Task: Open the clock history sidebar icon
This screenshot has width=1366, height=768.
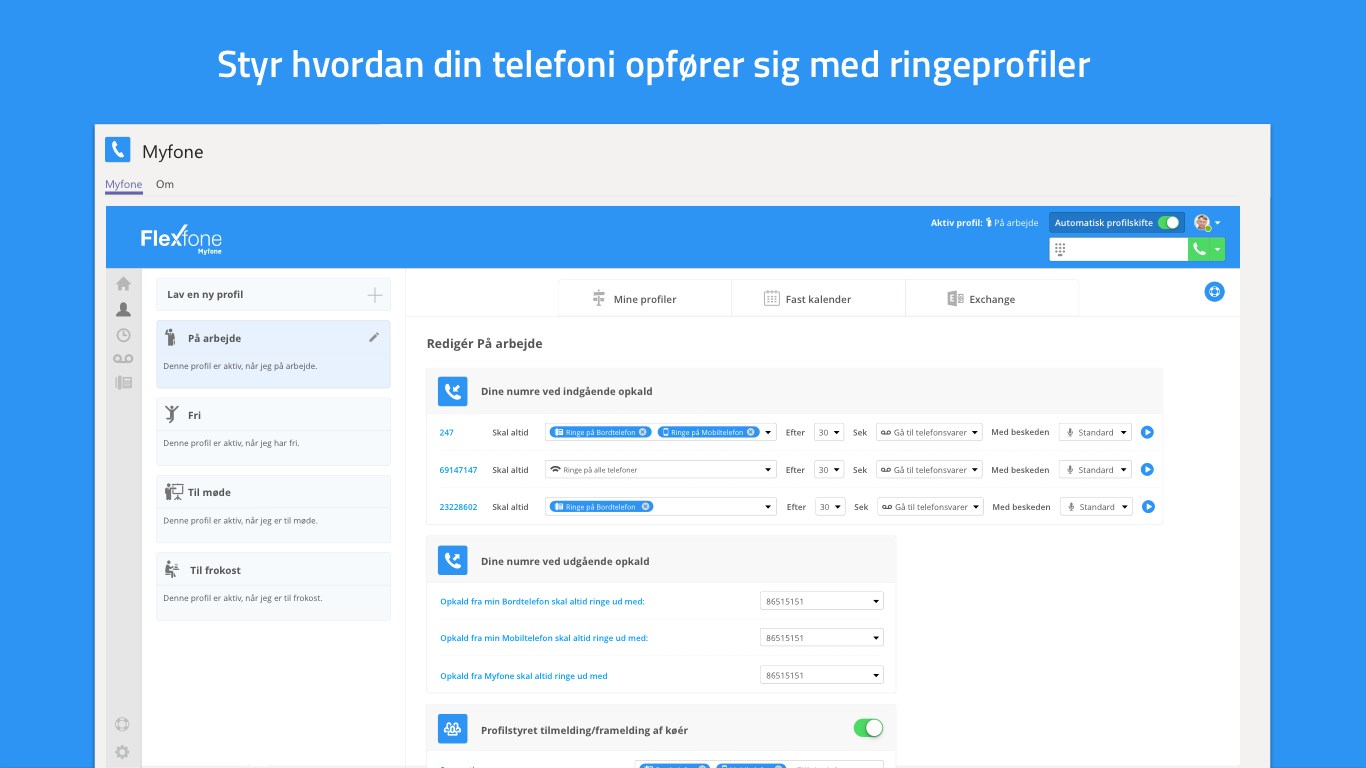Action: [123, 335]
